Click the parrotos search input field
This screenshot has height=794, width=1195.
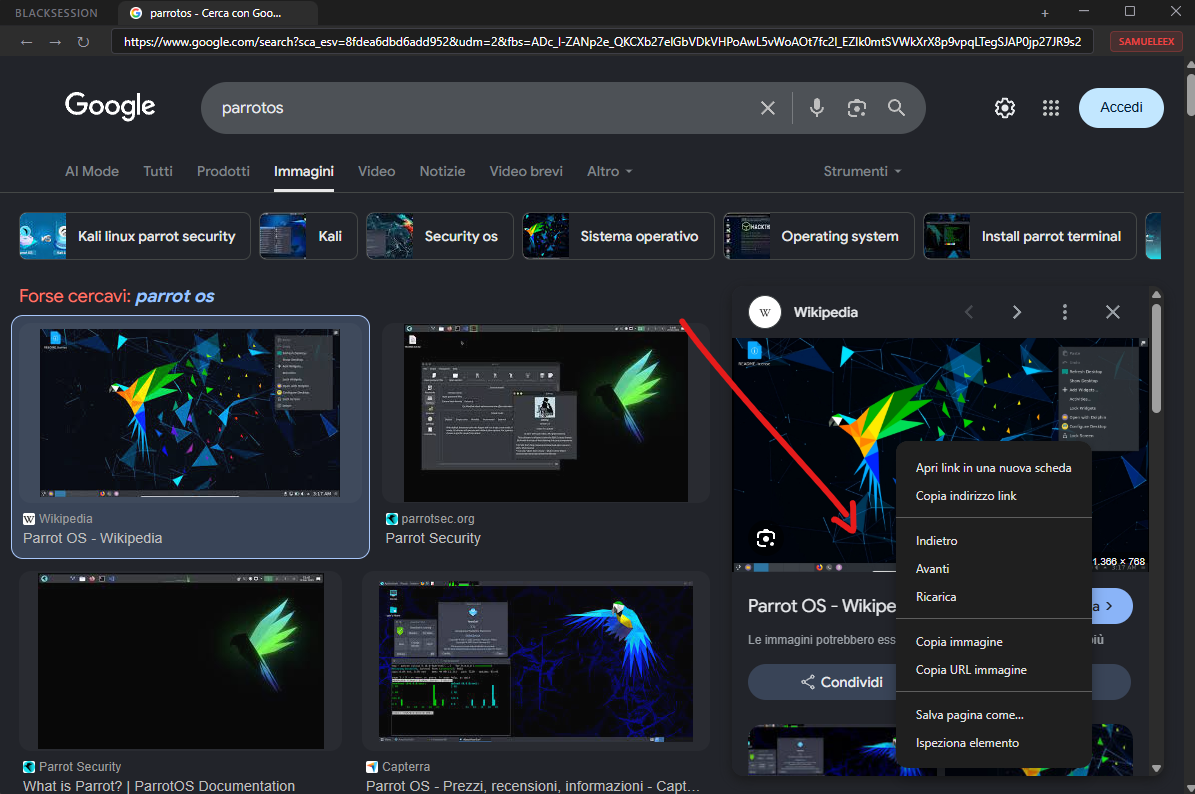pos(480,108)
